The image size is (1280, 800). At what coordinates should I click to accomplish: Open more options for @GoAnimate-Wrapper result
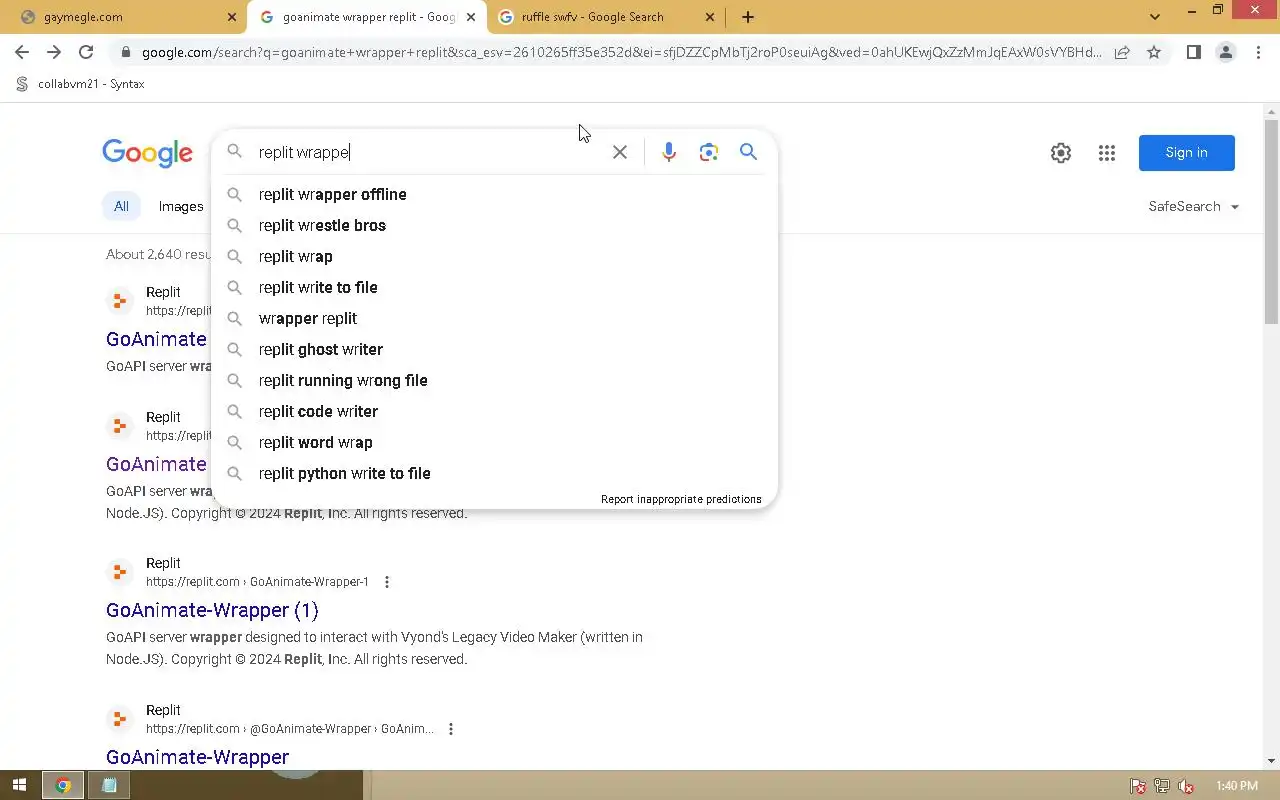pyautogui.click(x=451, y=729)
